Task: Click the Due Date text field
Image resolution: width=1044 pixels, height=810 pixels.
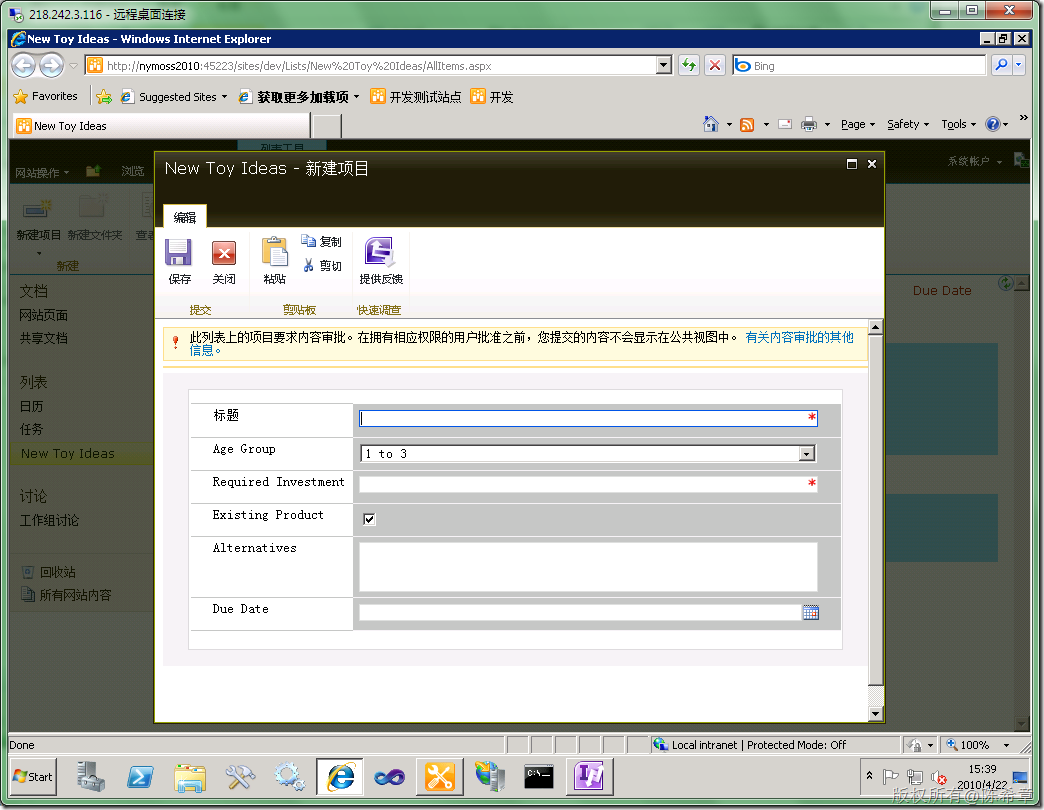Action: 580,612
